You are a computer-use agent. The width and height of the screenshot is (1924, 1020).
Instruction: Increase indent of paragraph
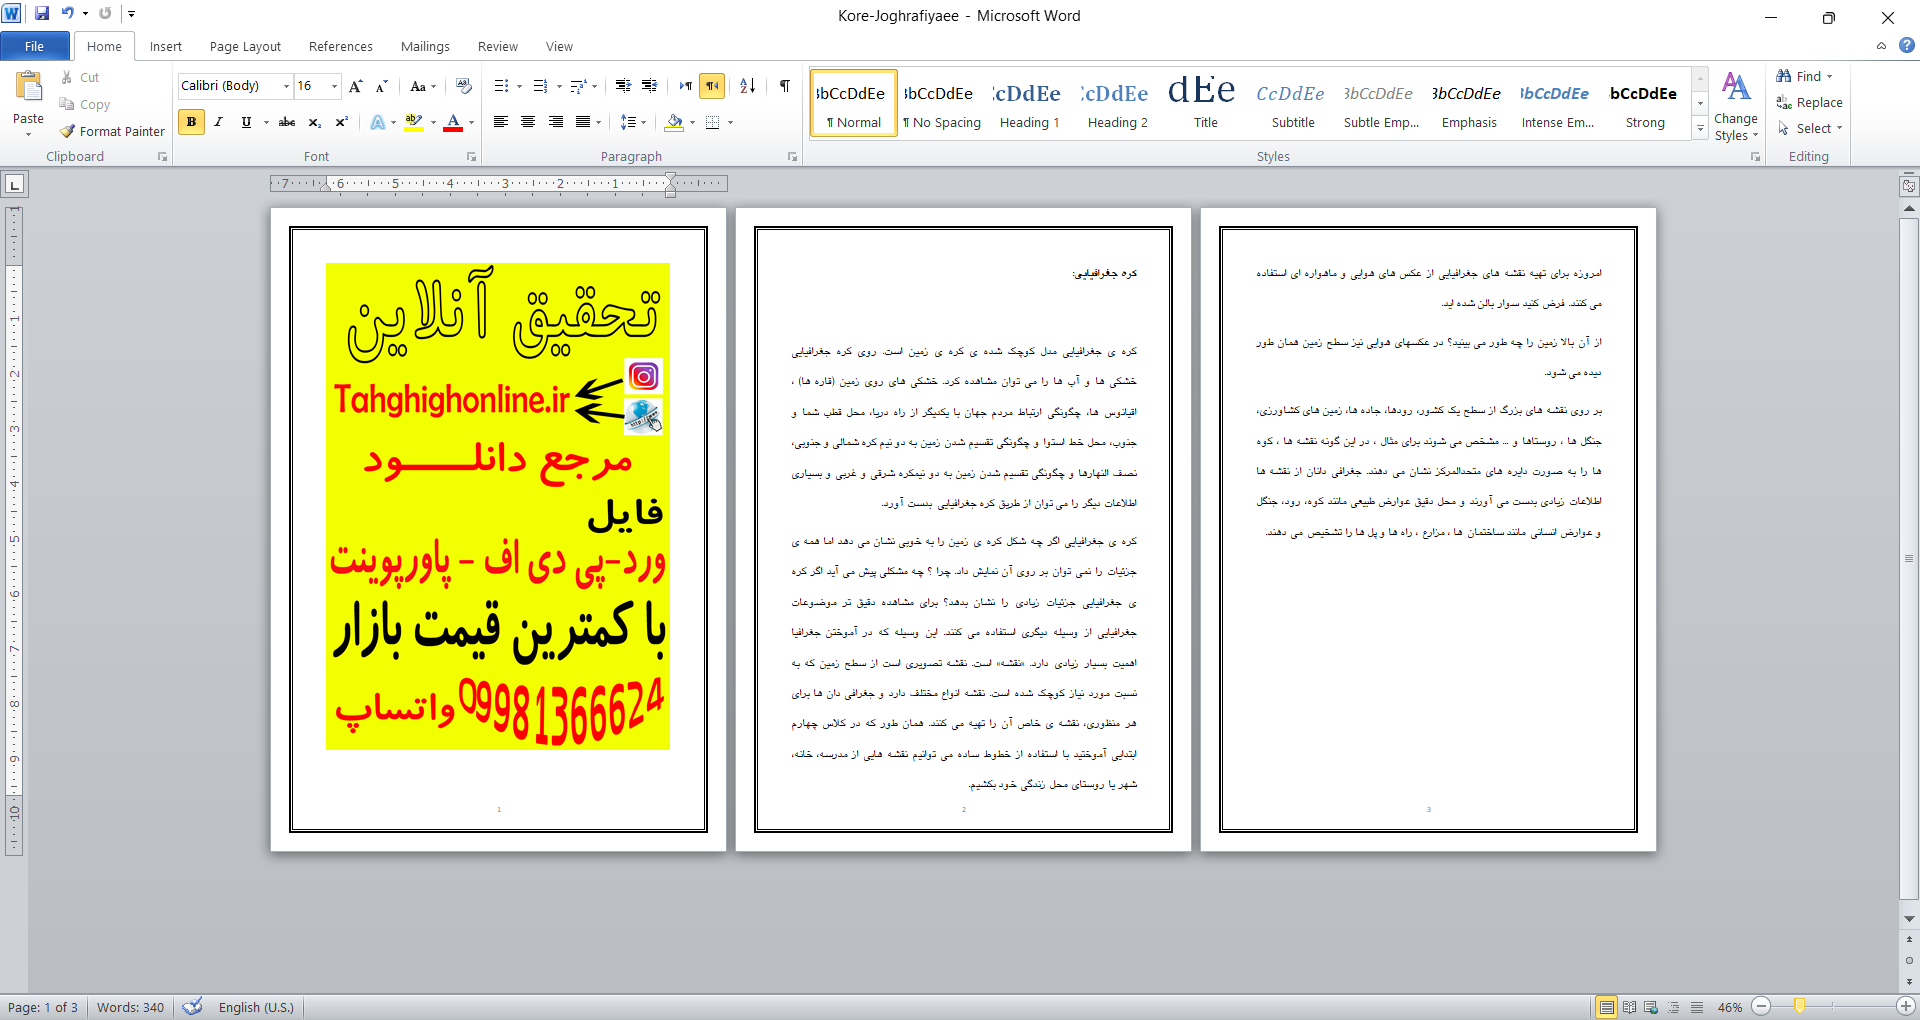649,86
